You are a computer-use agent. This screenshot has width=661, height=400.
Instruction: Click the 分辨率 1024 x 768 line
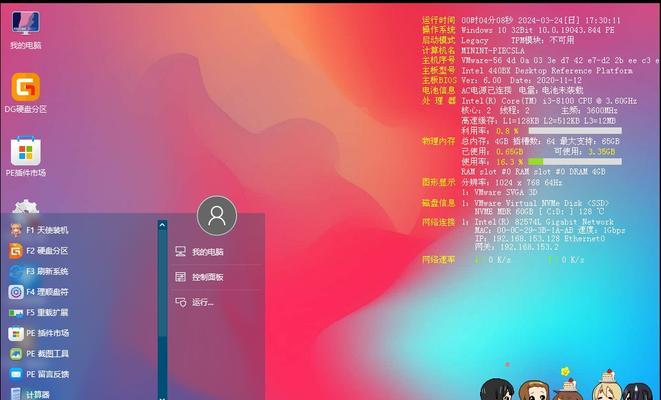[x=512, y=183]
